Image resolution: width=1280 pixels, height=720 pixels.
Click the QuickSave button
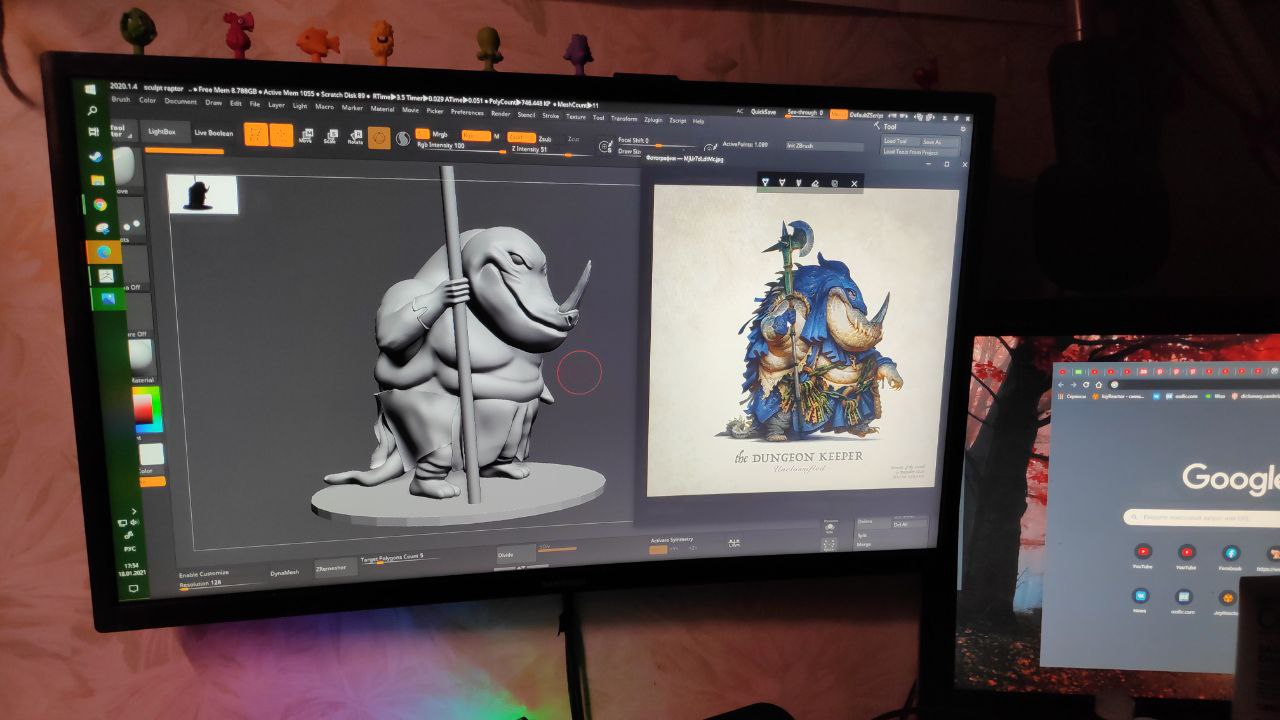[x=763, y=112]
